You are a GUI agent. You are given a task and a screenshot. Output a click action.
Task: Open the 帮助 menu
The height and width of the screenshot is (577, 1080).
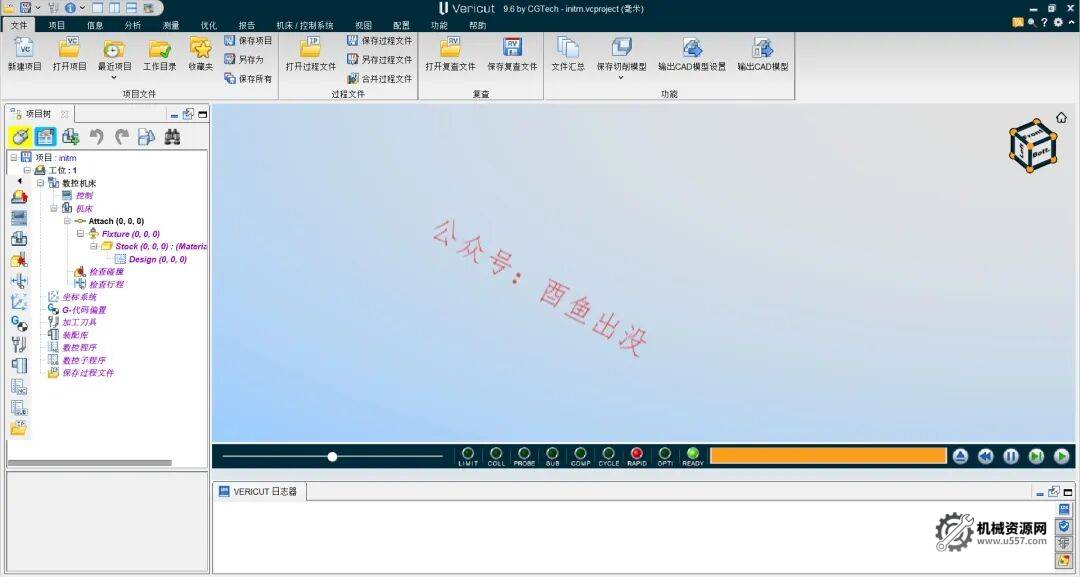477,25
